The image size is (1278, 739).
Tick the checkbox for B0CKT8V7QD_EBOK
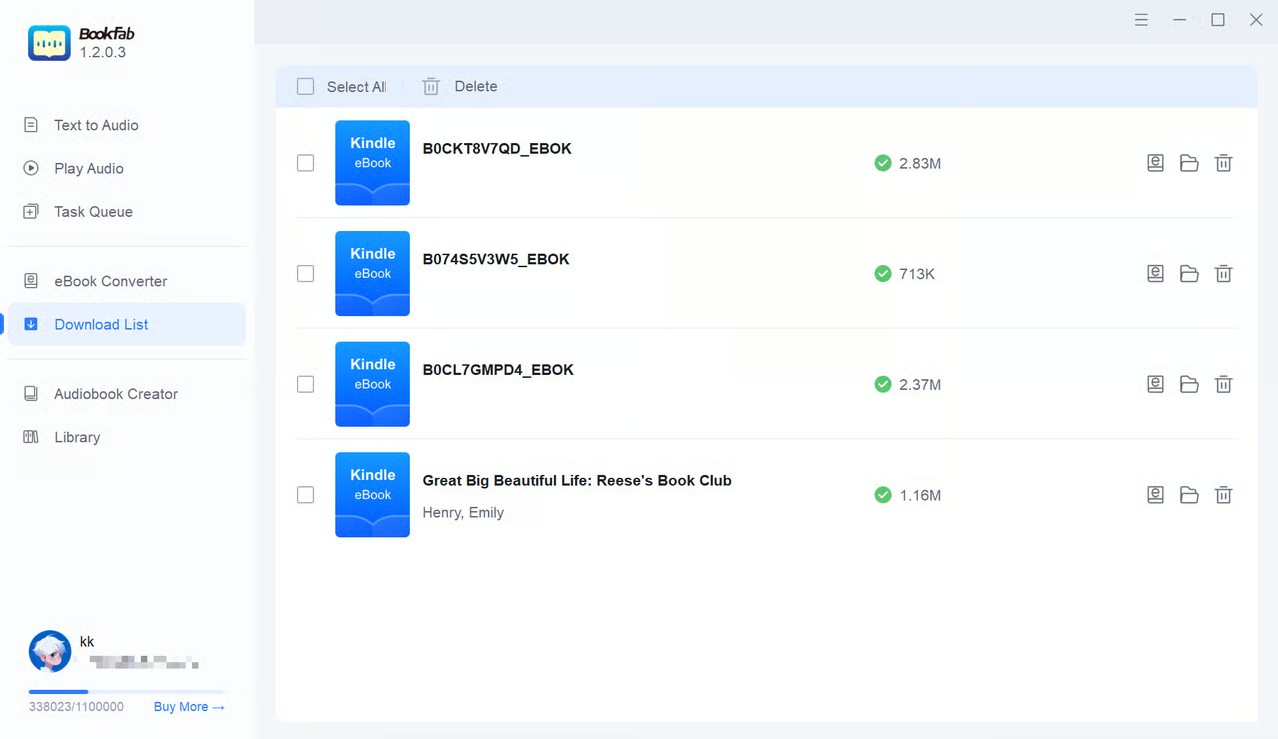[306, 163]
